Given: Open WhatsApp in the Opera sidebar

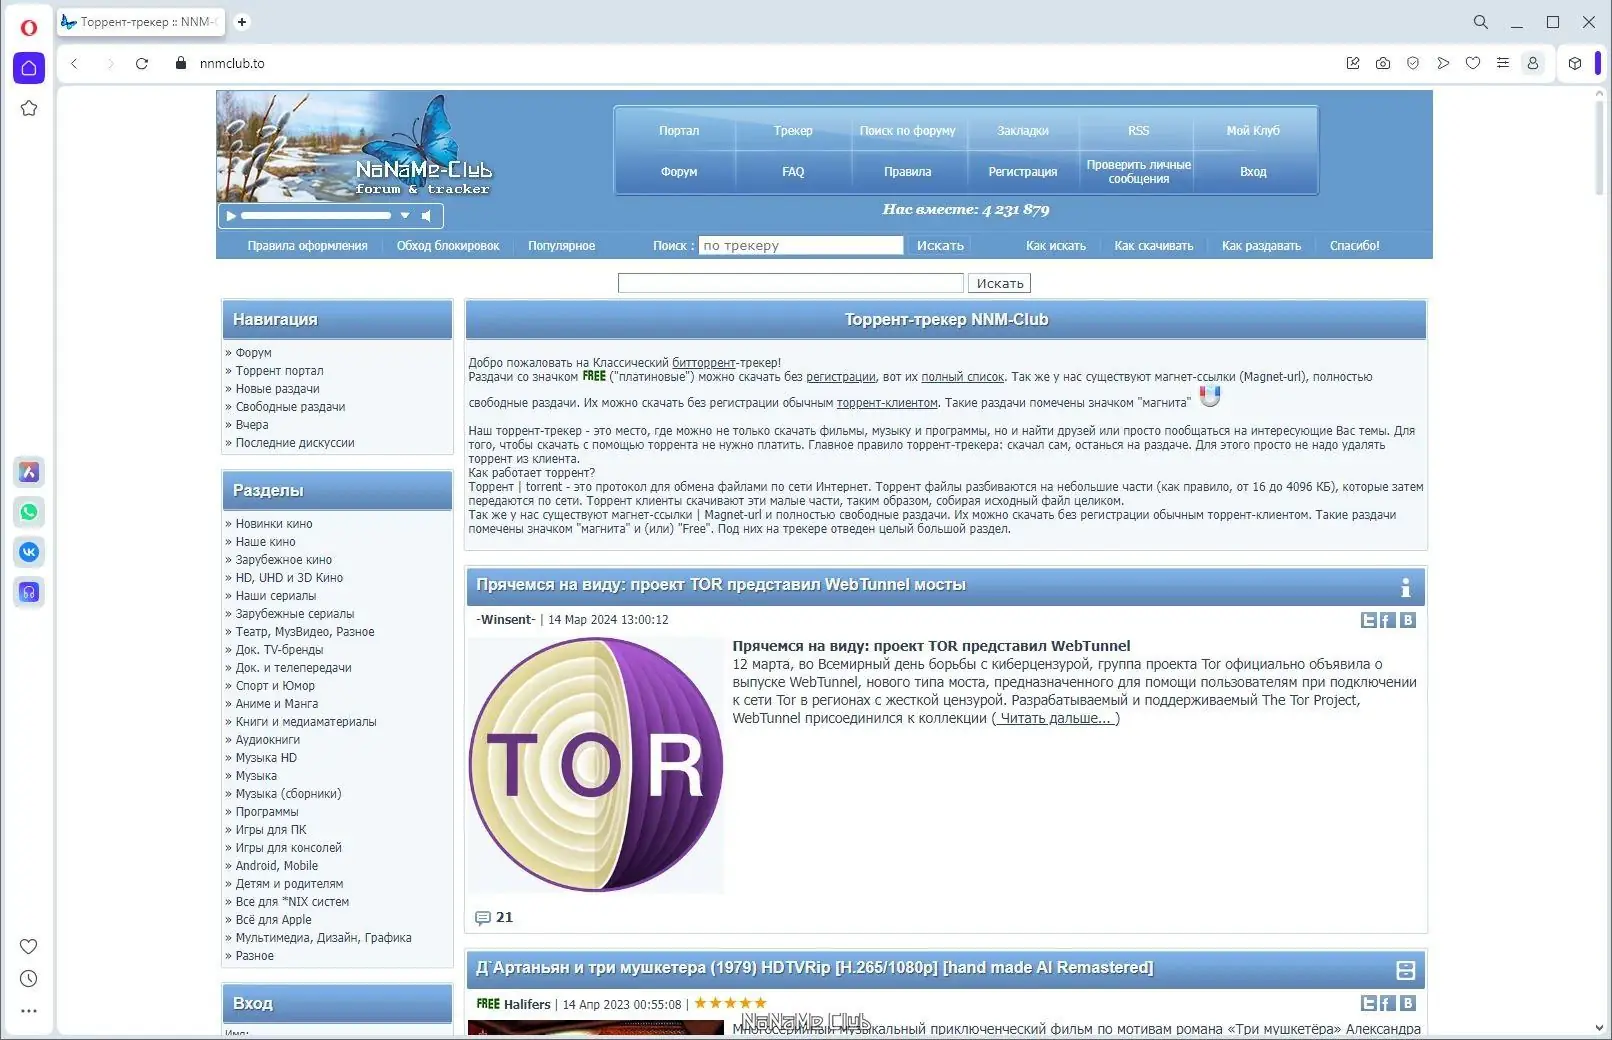Looking at the screenshot, I should point(29,512).
